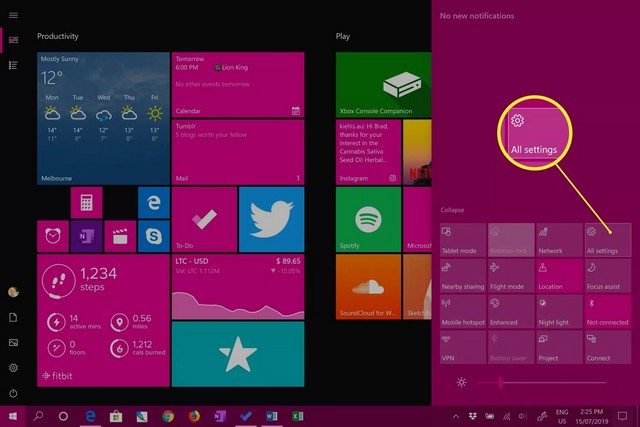
Task: Open the VPN quick action
Action: 463,347
